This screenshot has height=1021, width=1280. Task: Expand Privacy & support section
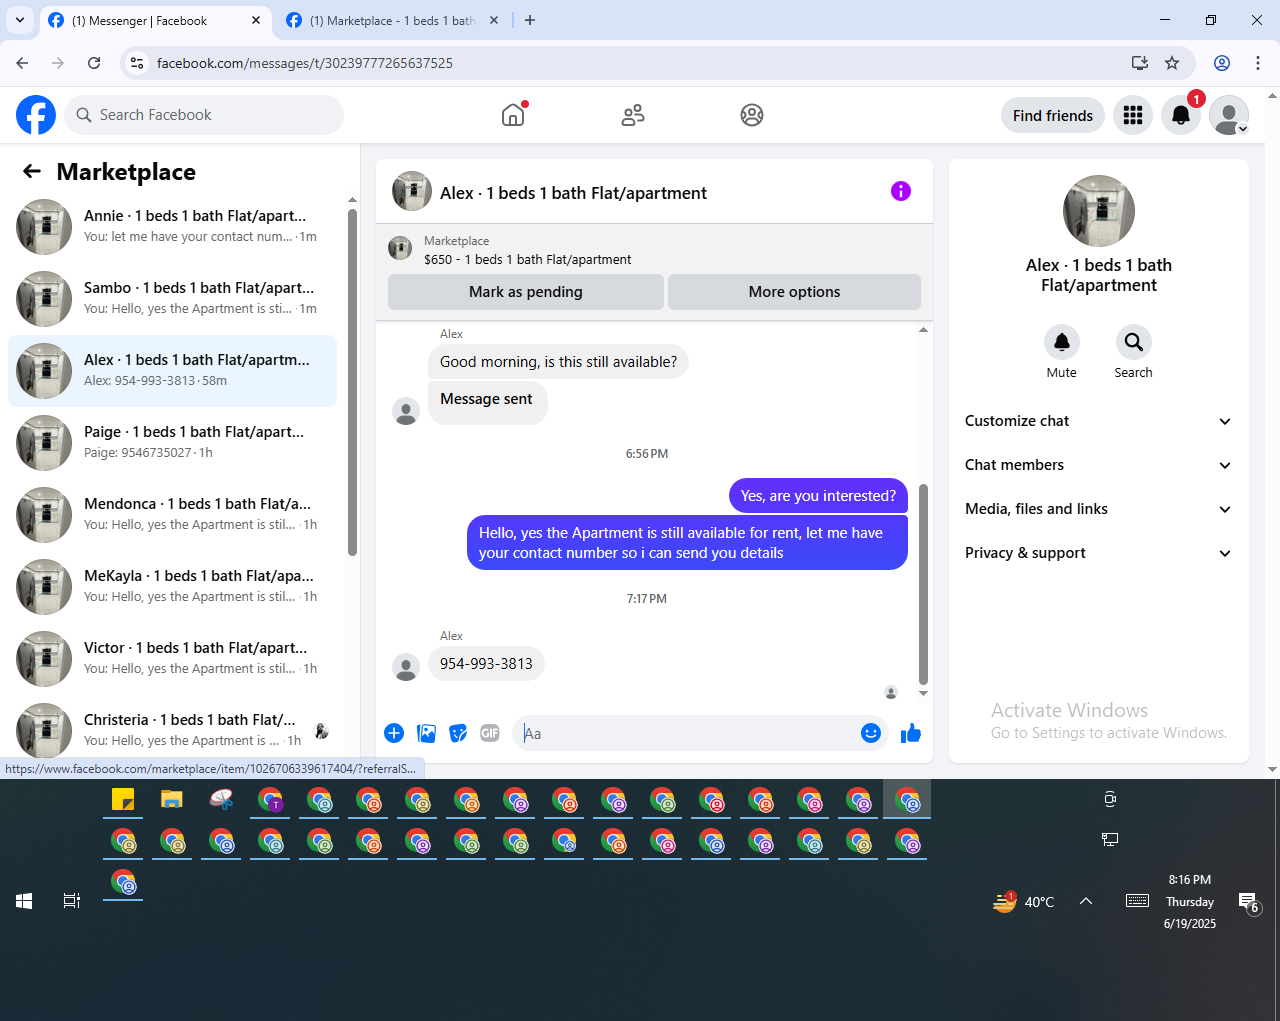[1099, 553]
